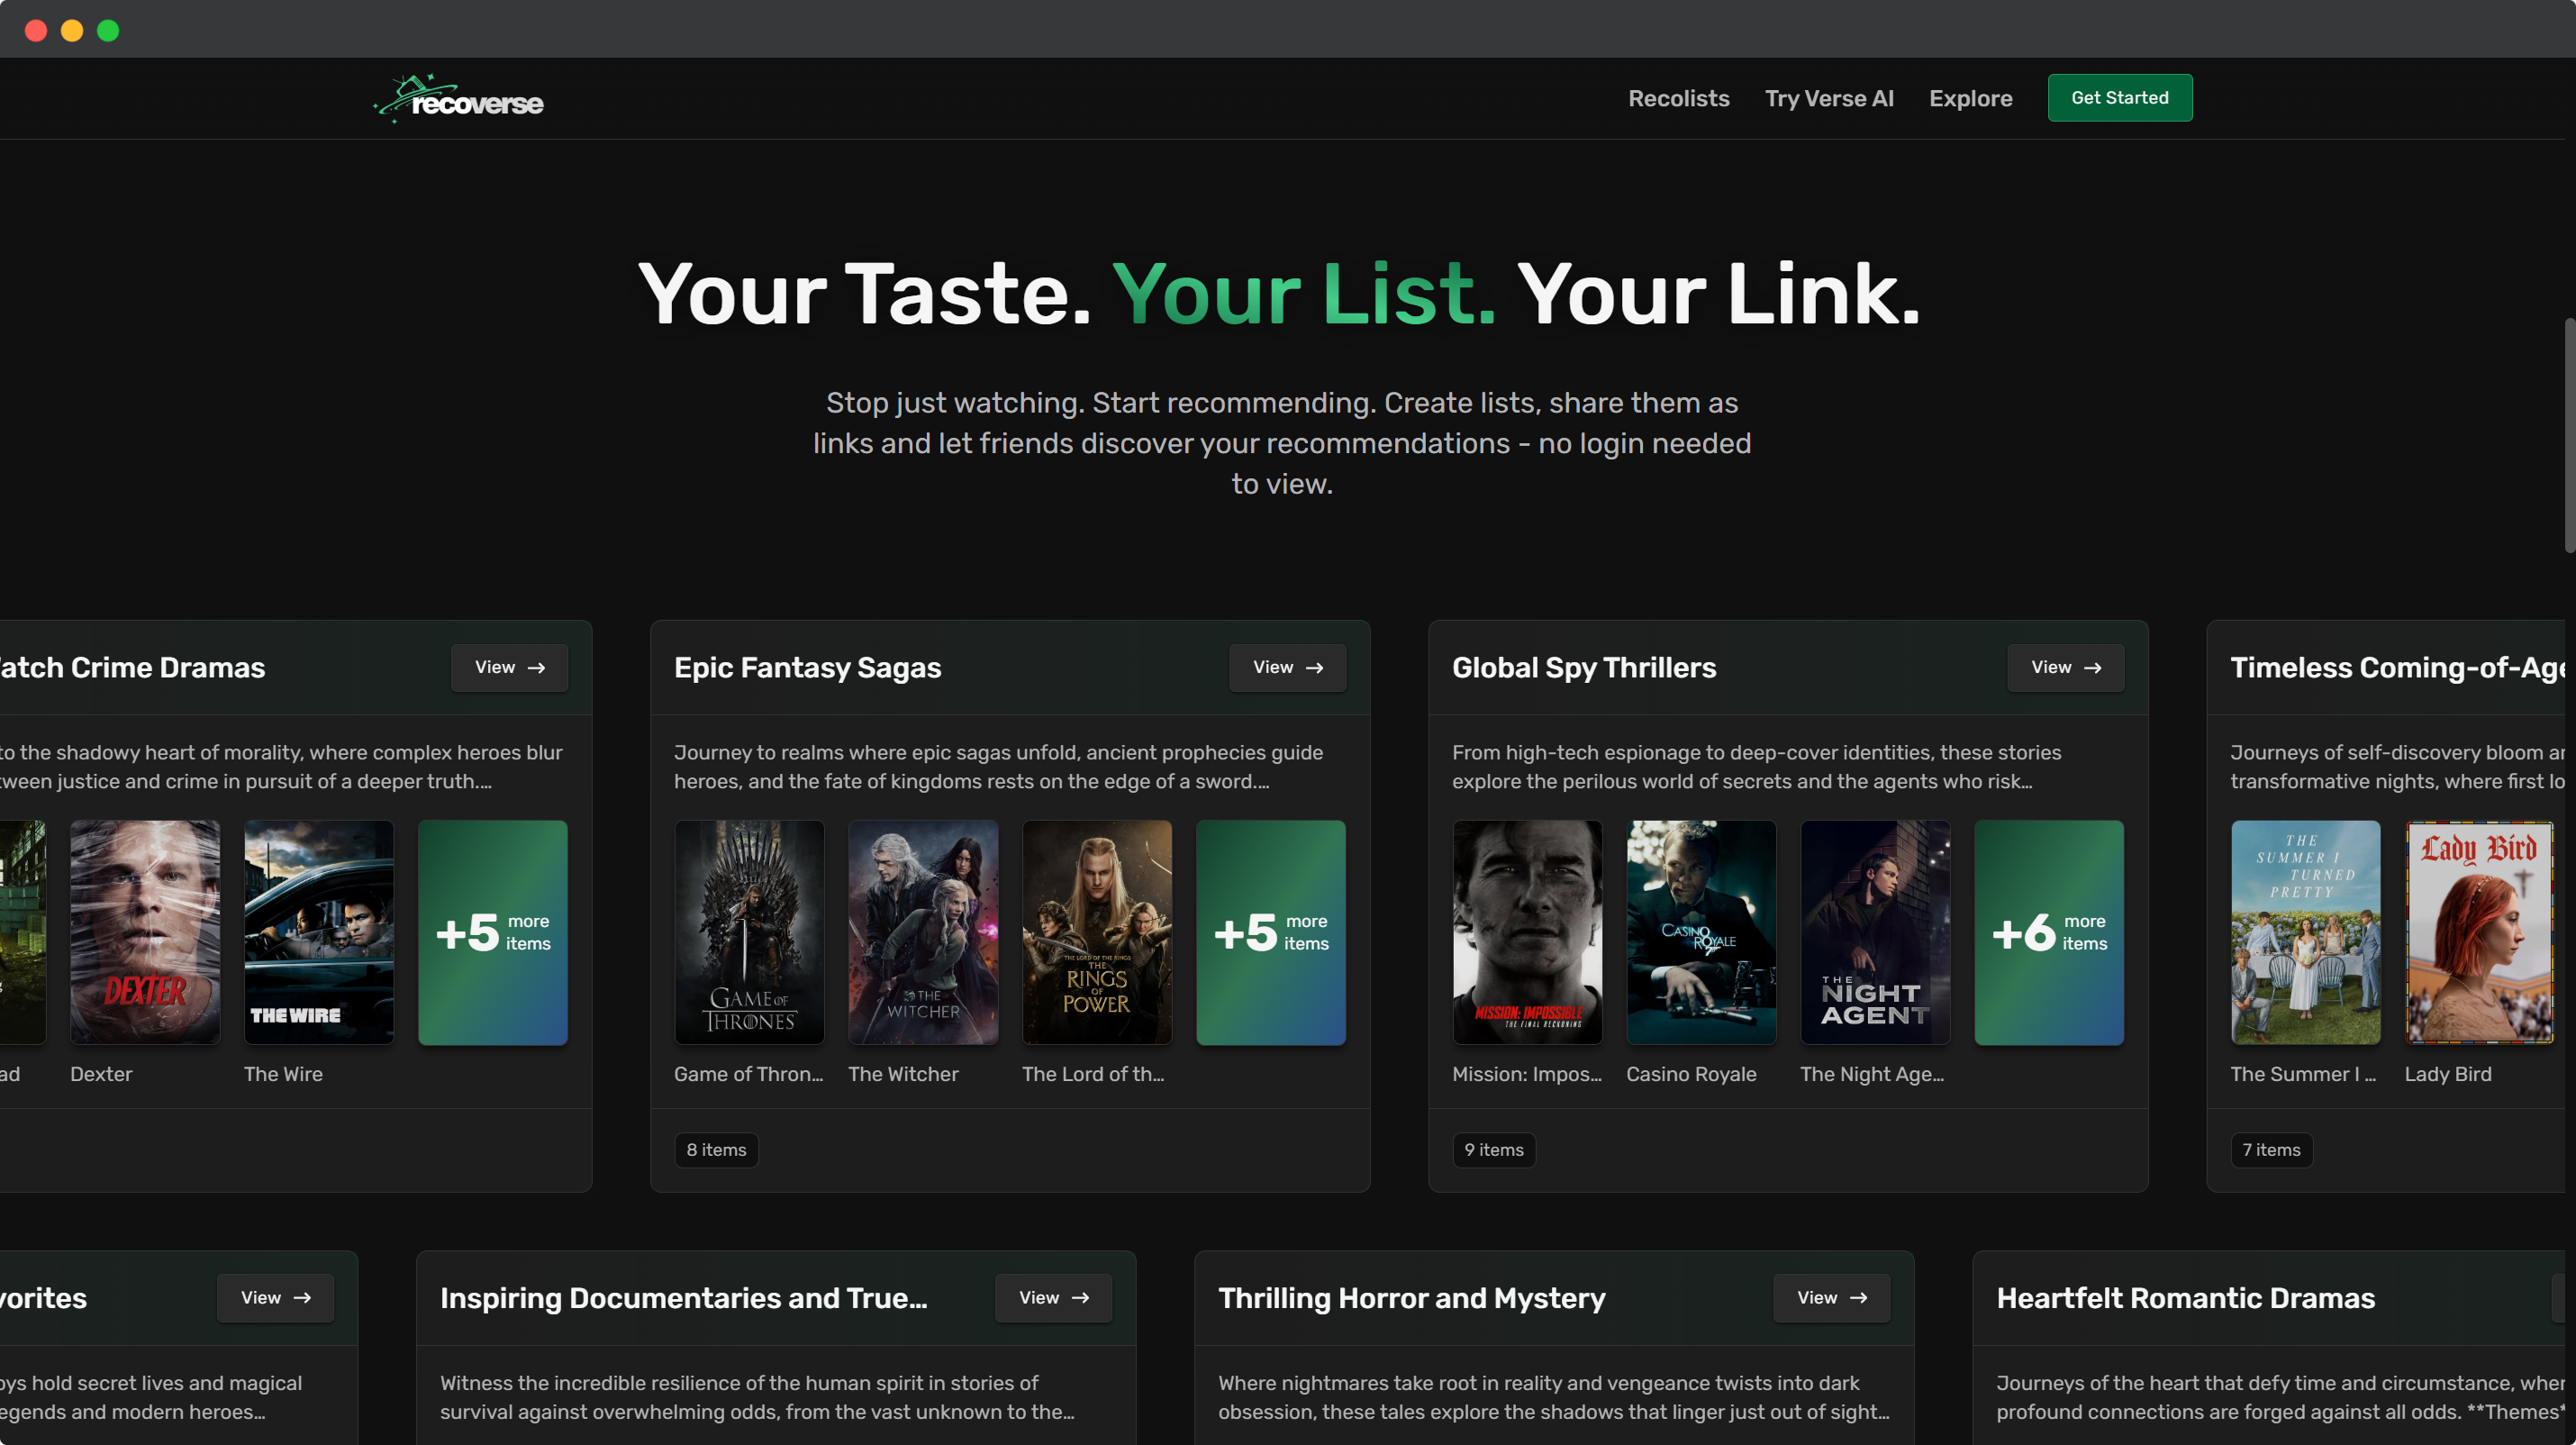Open the Lady Bird poster

(x=2479, y=932)
